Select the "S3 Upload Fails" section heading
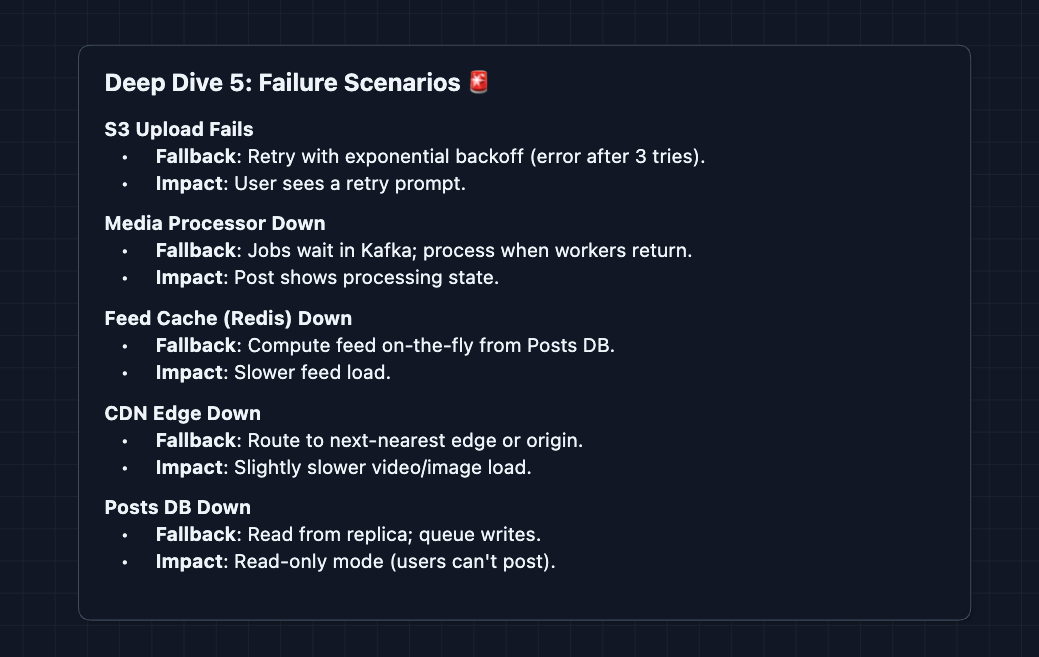 coord(179,129)
